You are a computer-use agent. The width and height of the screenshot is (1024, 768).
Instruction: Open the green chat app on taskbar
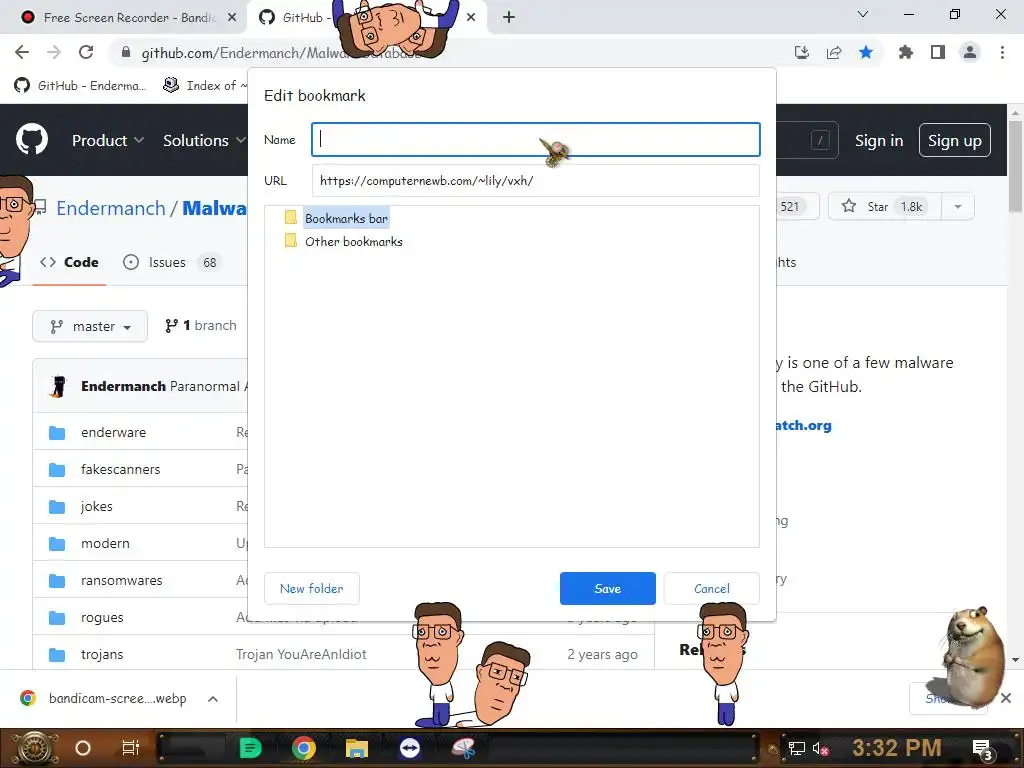[x=250, y=748]
